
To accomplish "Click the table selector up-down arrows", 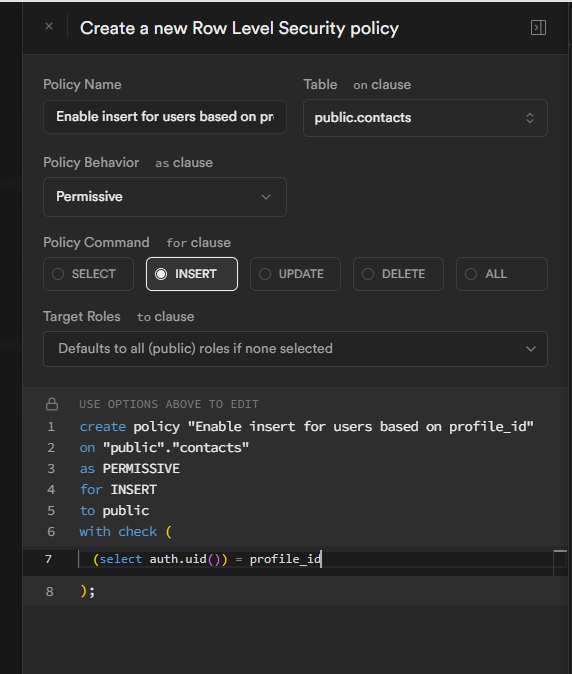I will (530, 118).
